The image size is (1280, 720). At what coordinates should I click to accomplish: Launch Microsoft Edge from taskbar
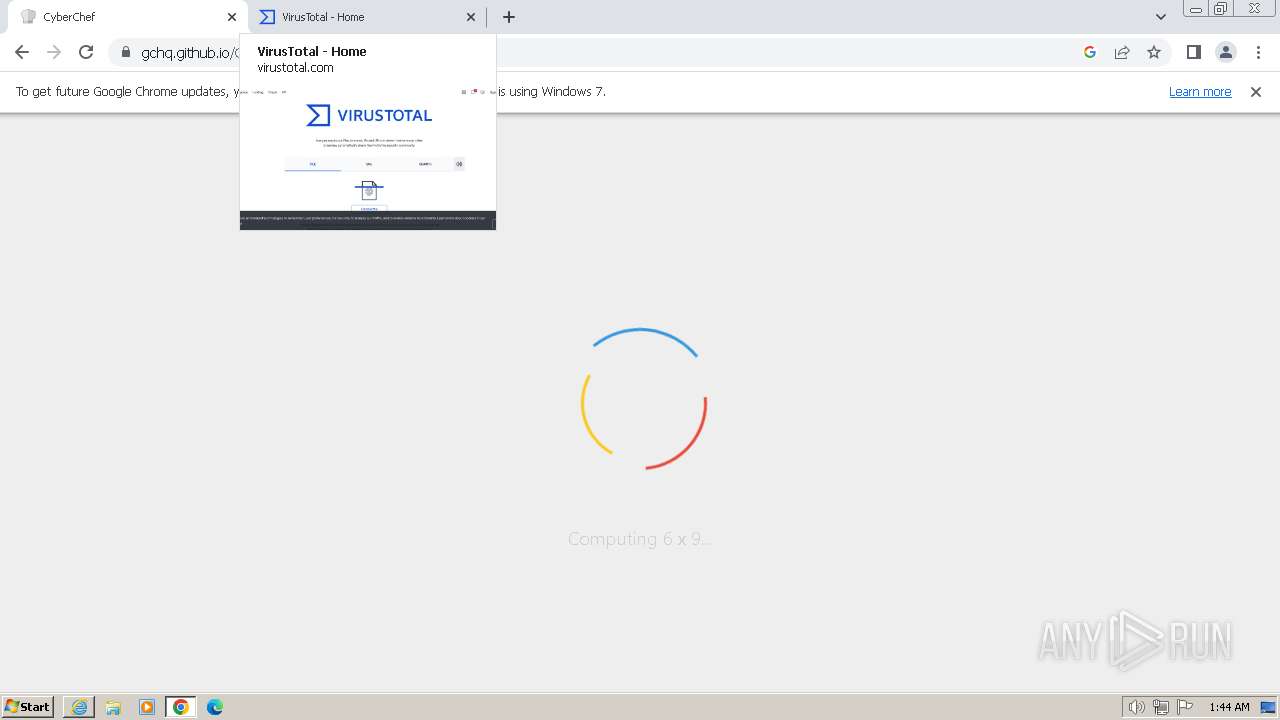(x=215, y=707)
